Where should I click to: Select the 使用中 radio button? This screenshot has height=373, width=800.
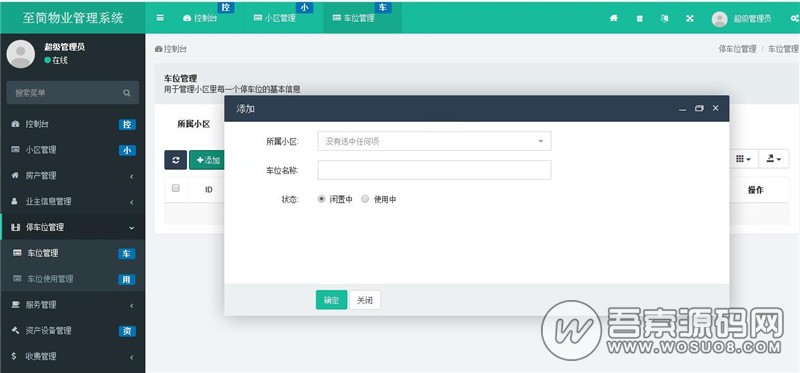(x=365, y=199)
